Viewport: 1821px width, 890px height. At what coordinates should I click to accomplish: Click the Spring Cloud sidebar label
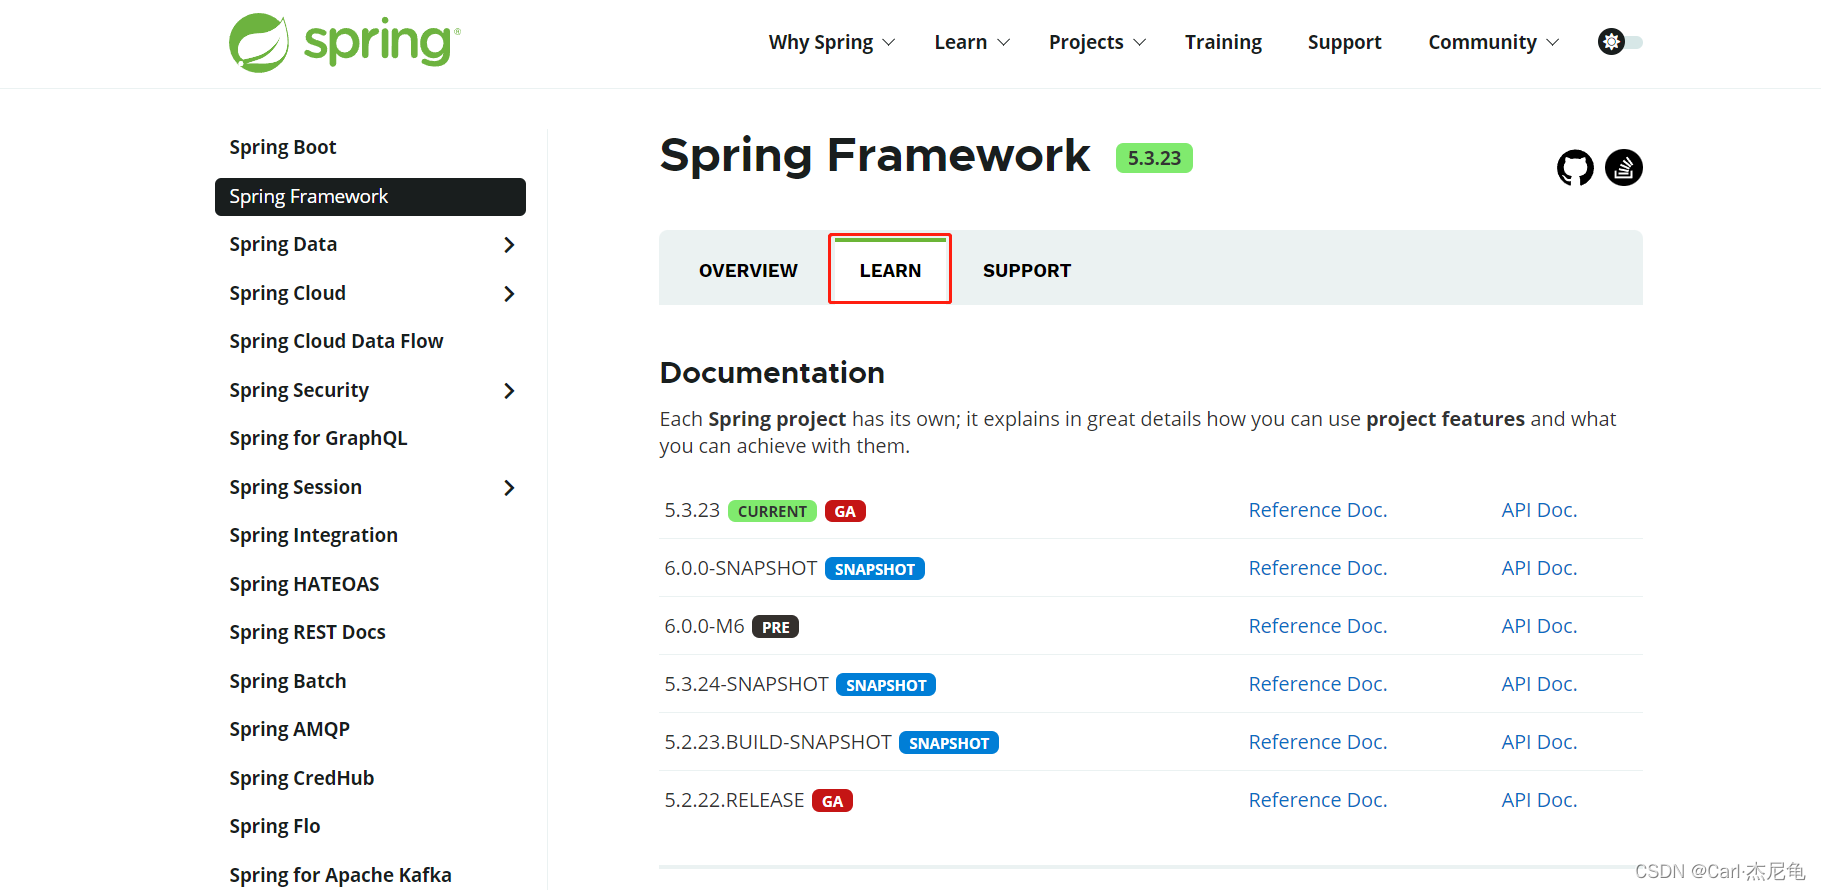pyautogui.click(x=288, y=293)
